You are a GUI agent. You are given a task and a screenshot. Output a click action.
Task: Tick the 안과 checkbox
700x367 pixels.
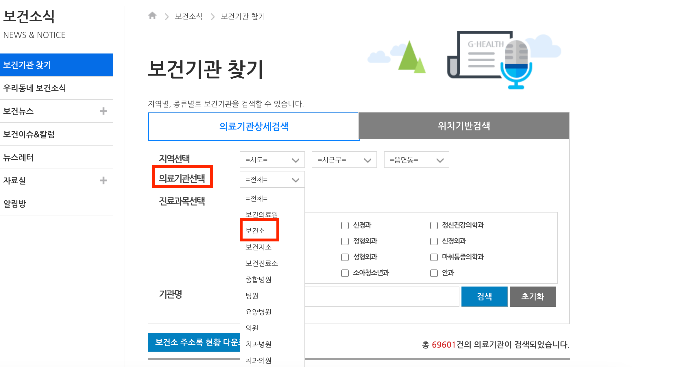pos(433,273)
